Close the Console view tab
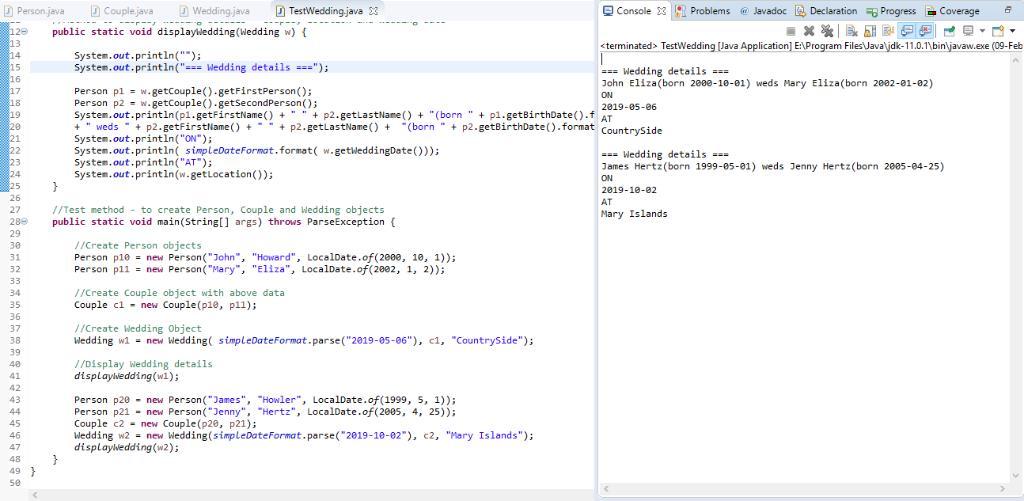1024x501 pixels. click(661, 10)
